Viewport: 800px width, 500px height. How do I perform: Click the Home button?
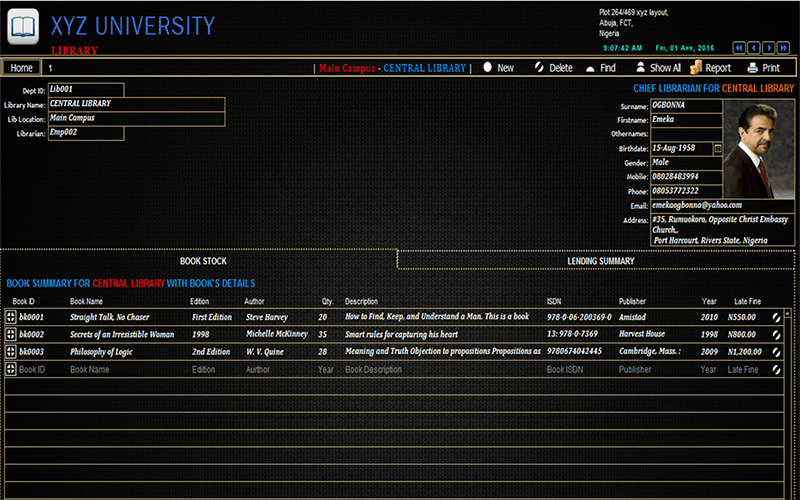[x=21, y=68]
